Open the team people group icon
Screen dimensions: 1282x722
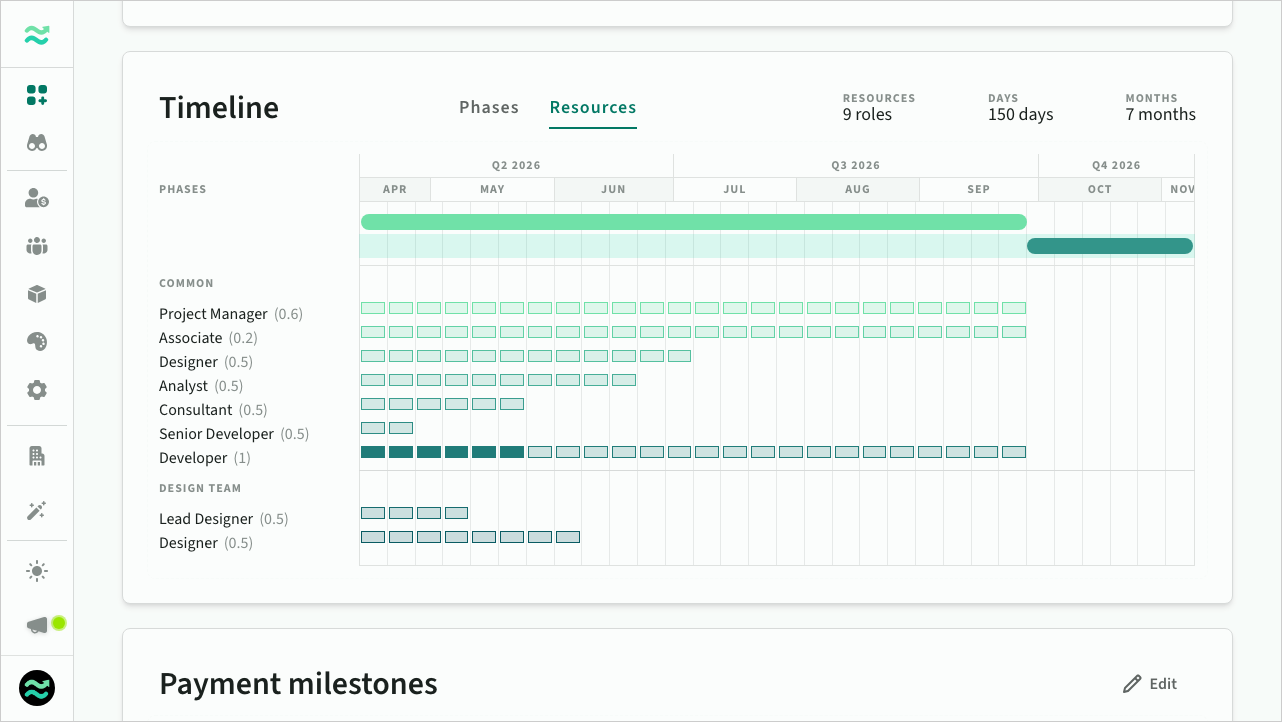[x=37, y=246]
